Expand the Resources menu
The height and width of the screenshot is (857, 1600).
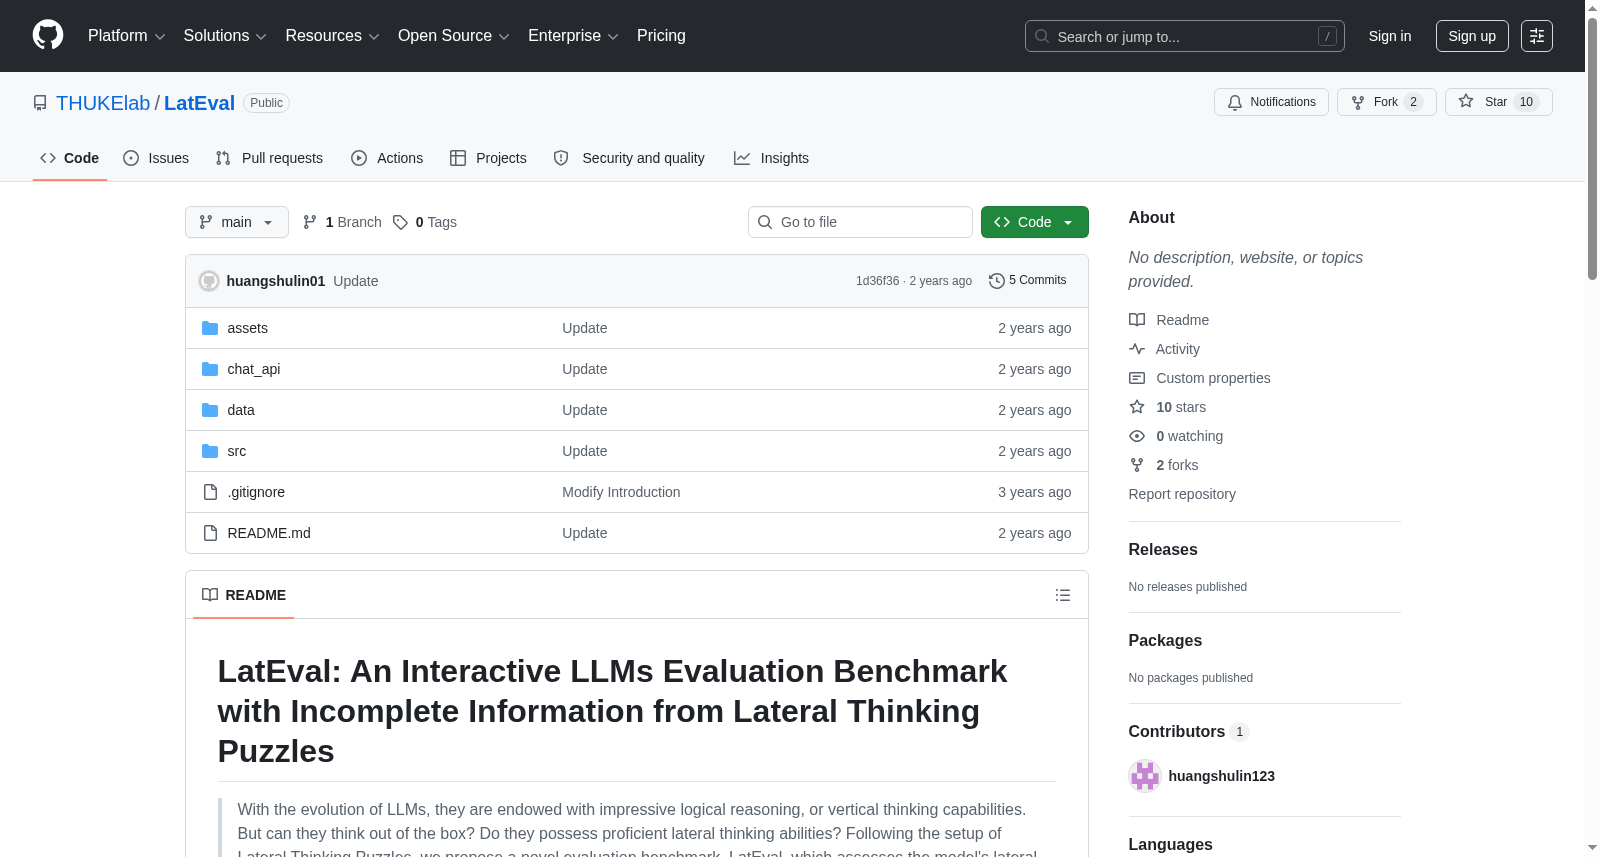pyautogui.click(x=332, y=36)
